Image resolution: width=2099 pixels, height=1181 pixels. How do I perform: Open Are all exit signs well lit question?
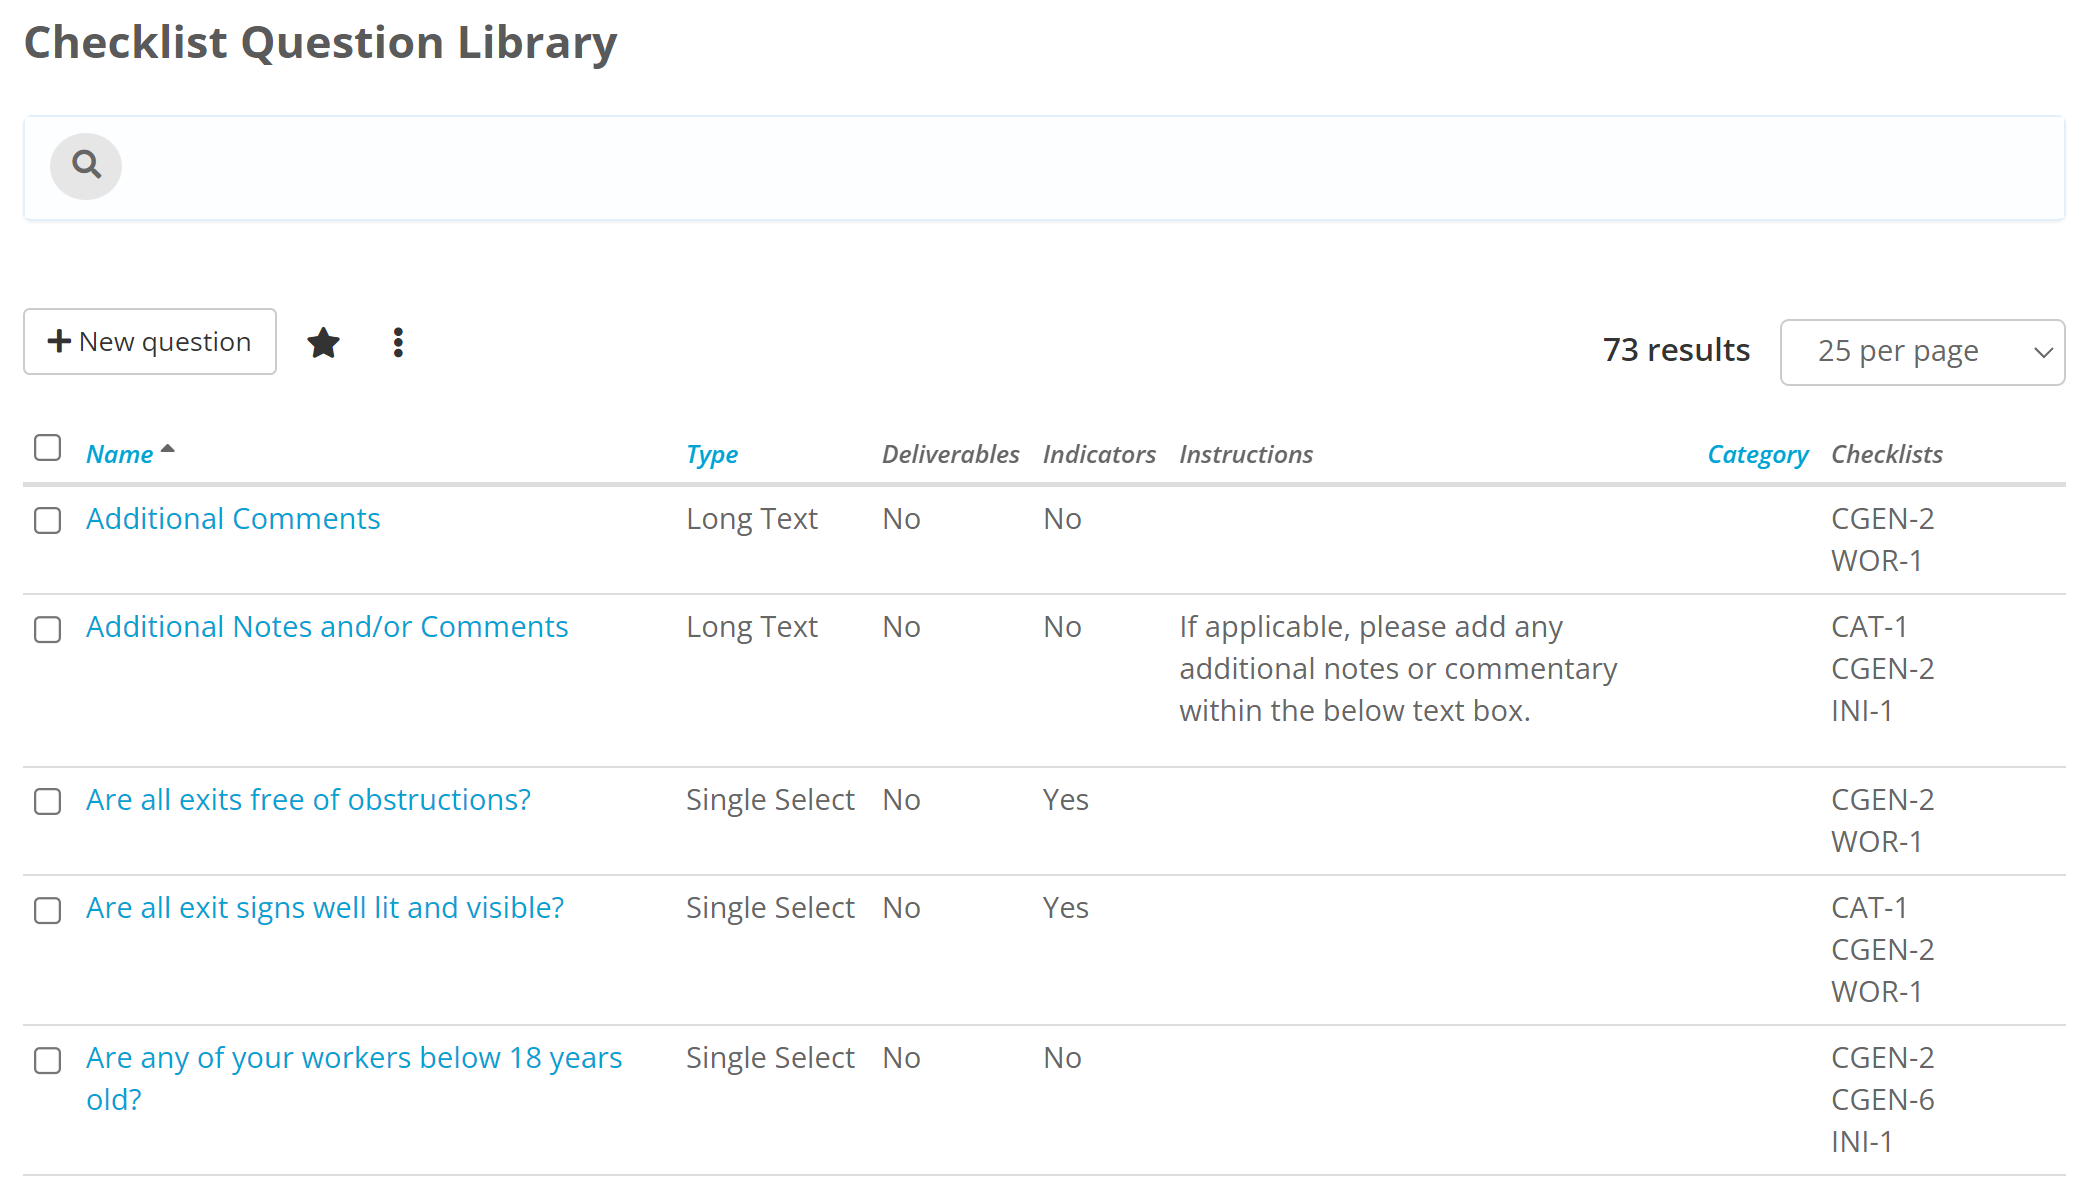click(324, 907)
